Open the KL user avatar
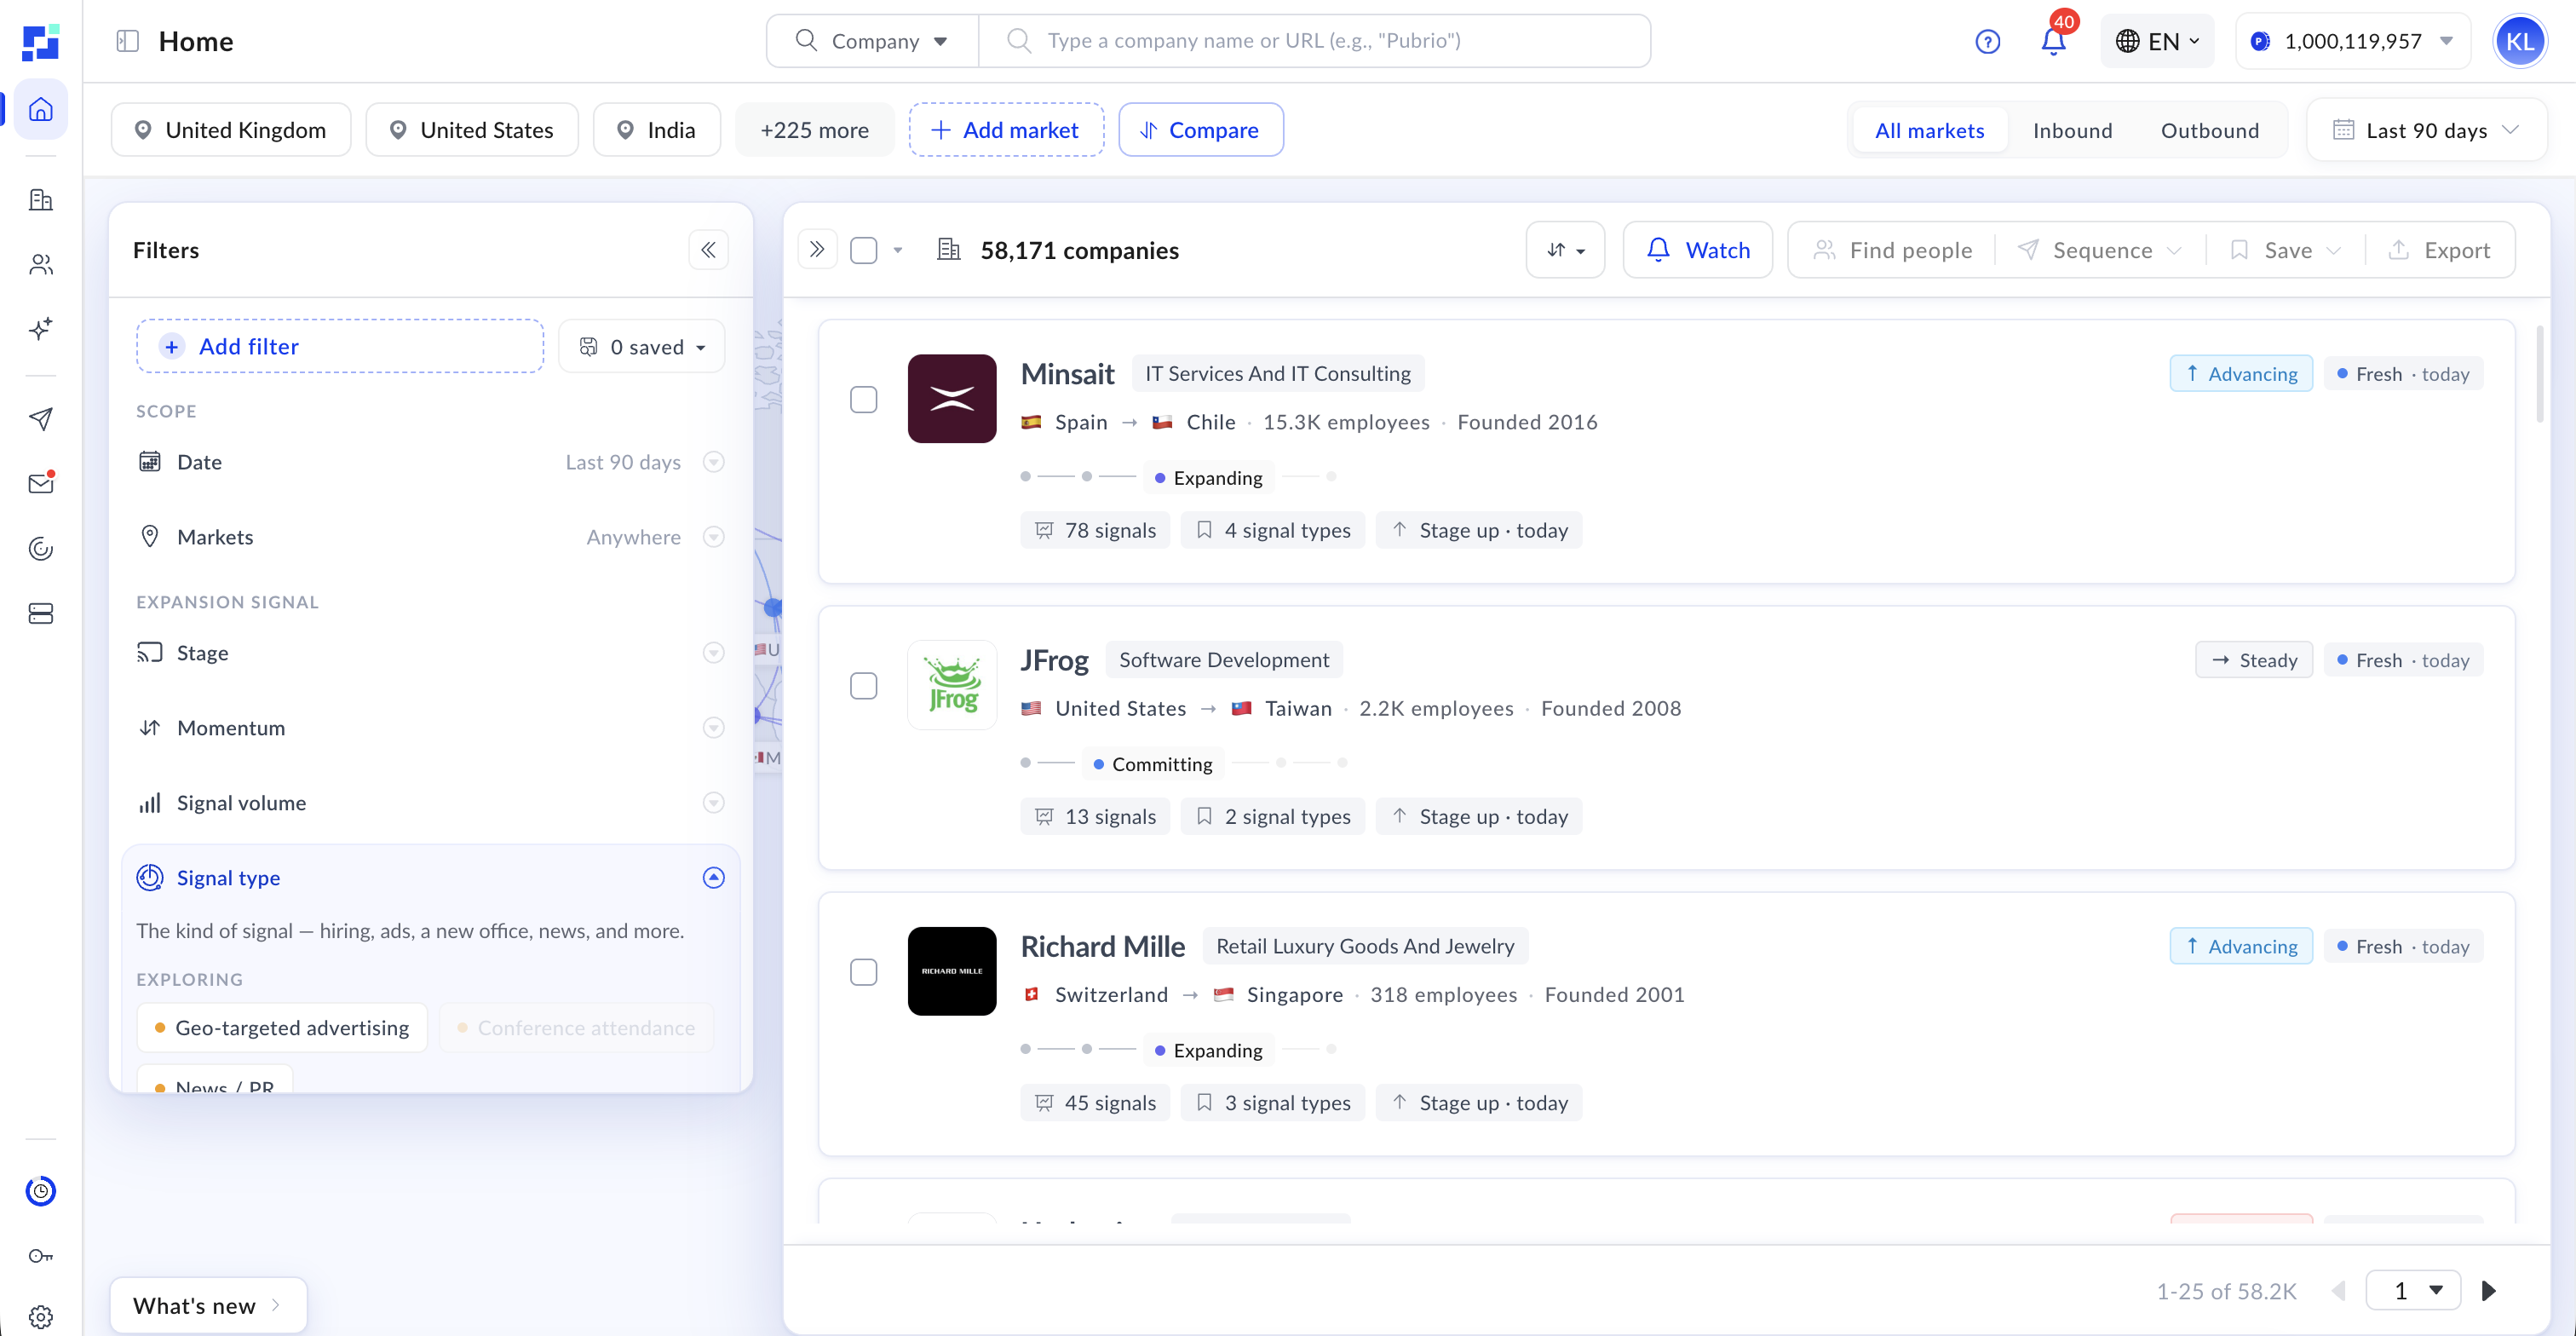This screenshot has width=2576, height=1336. coord(2519,41)
